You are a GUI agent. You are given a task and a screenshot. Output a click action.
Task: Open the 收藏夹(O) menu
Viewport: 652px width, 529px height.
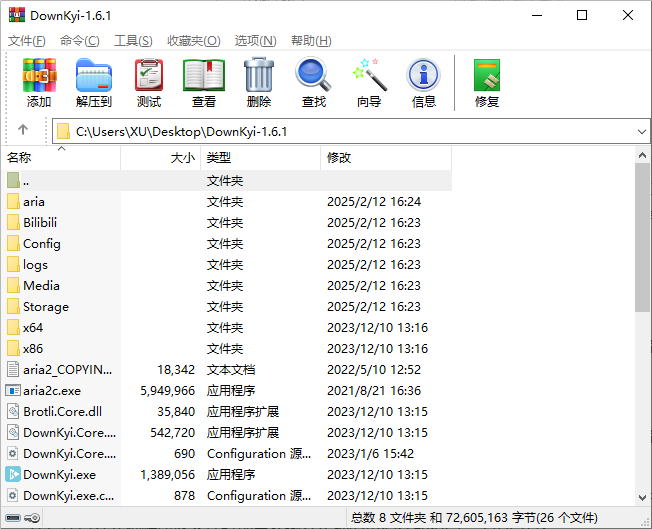click(x=193, y=41)
